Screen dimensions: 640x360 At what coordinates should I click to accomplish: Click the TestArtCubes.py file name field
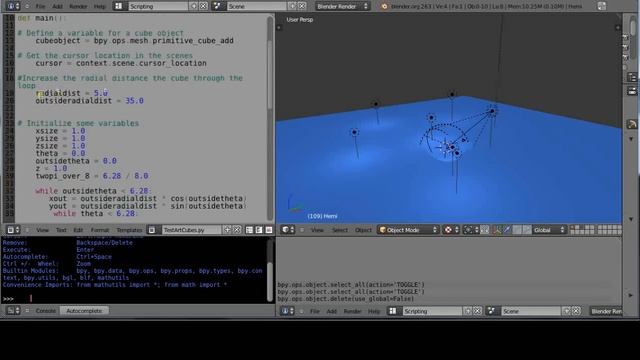point(191,230)
